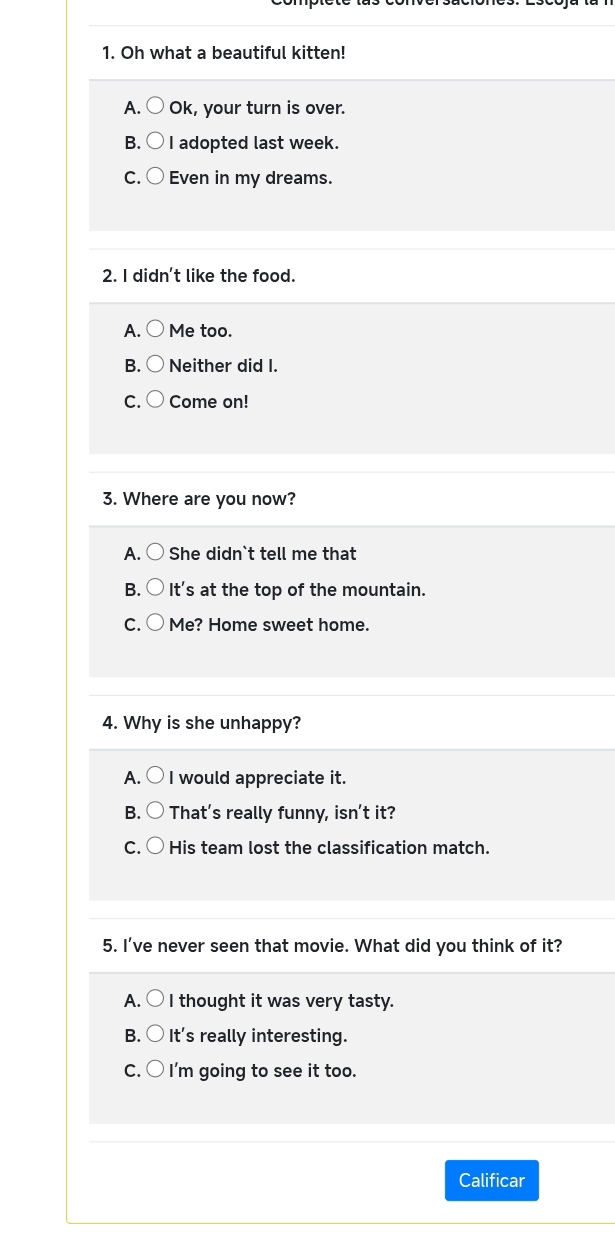Choose option 'I adopted last week.'
Image resolution: width=615 pixels, height=1248 pixels.
155,142
